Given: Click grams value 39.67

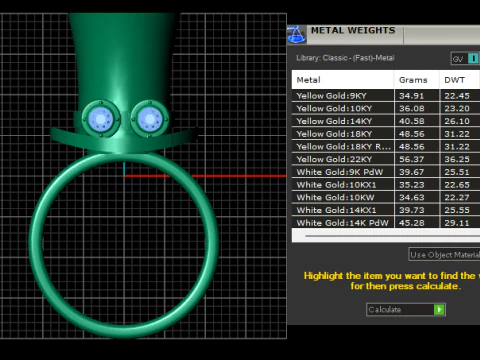Looking at the screenshot, I should tap(412, 172).
